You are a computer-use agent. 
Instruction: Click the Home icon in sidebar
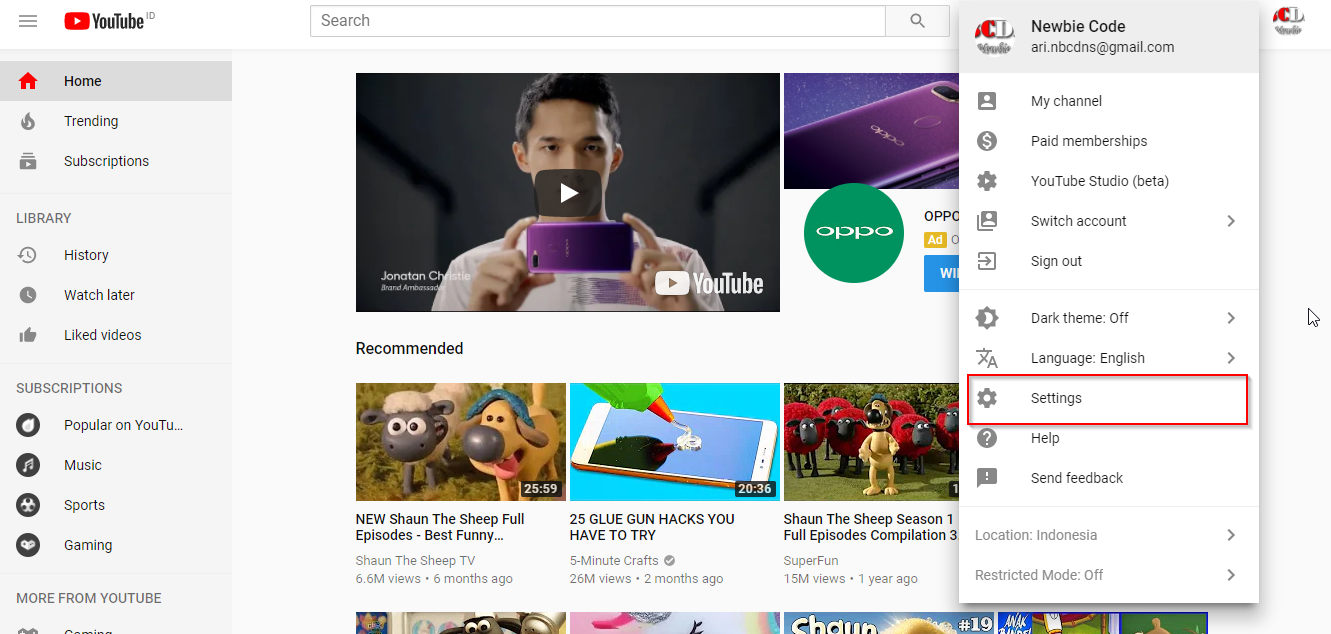coord(28,81)
